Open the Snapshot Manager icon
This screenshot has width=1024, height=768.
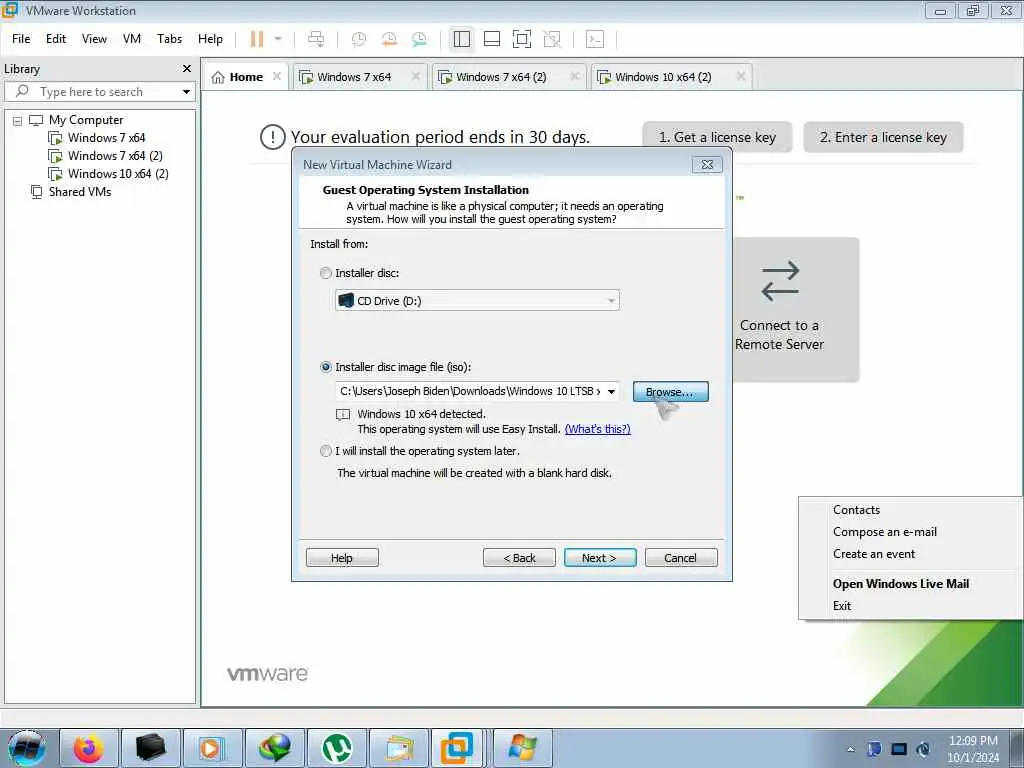[419, 39]
